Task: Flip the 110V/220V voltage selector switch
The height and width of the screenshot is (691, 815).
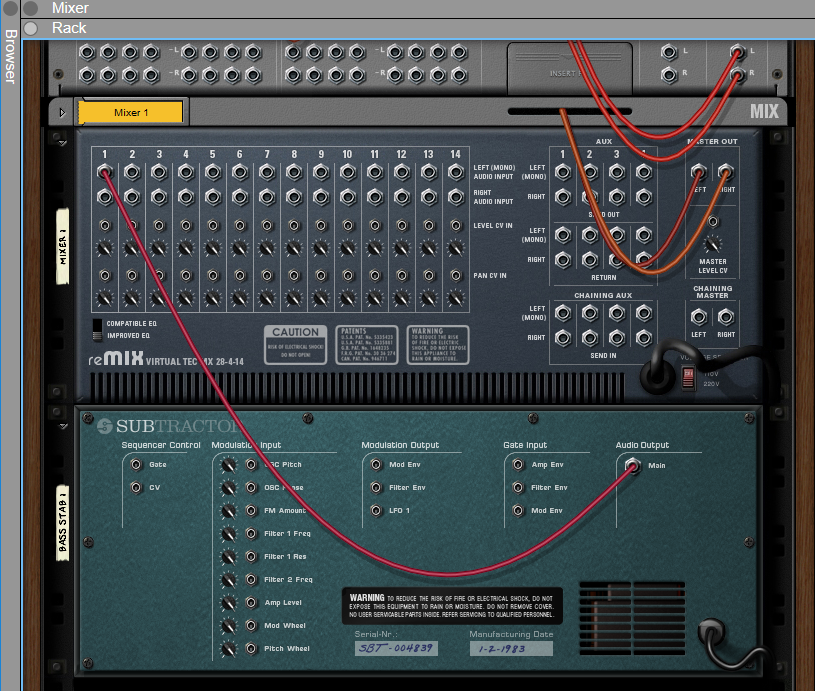Action: click(688, 378)
